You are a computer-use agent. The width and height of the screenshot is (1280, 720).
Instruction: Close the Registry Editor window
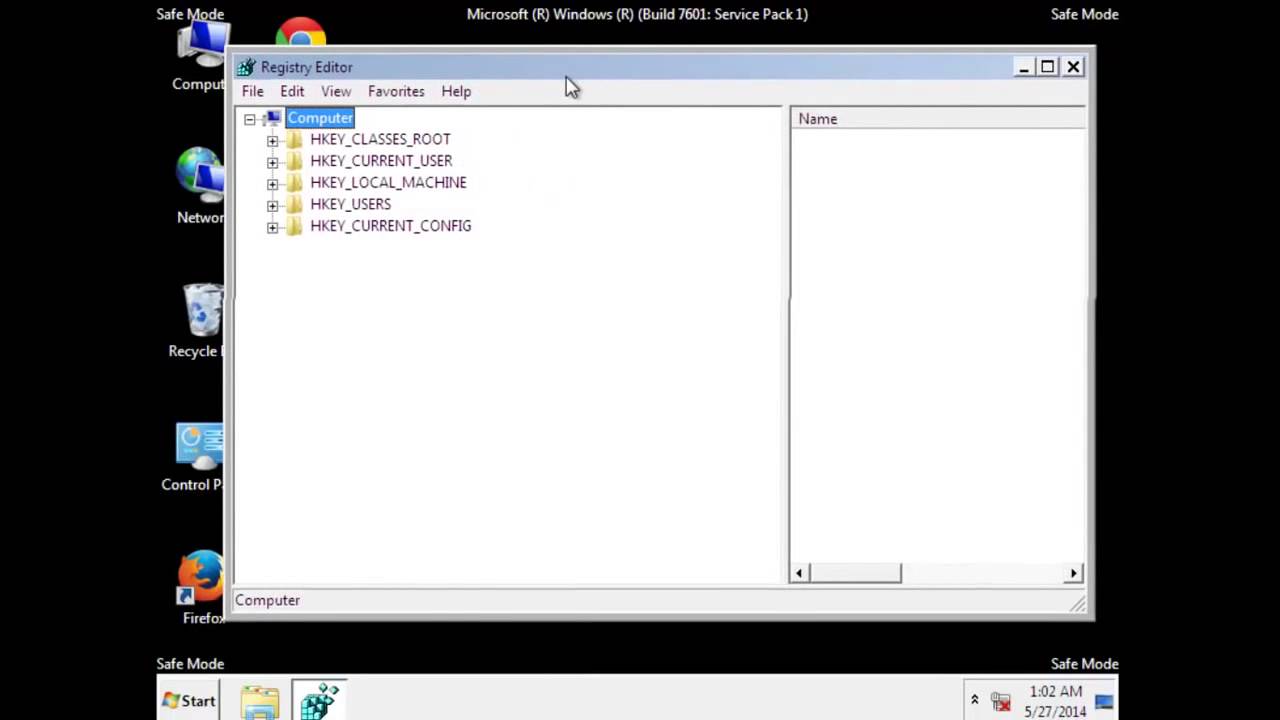(1073, 67)
